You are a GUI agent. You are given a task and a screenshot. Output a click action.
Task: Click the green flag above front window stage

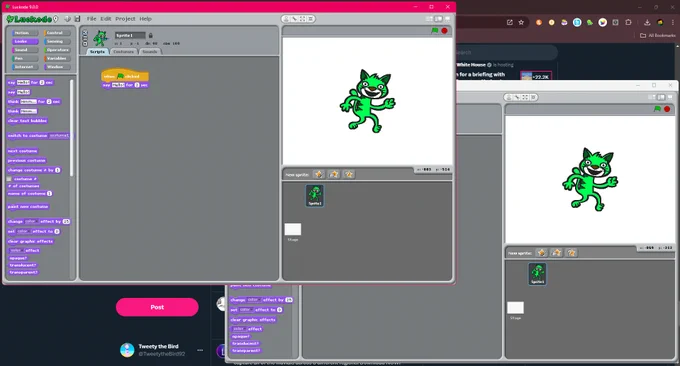[x=435, y=30]
